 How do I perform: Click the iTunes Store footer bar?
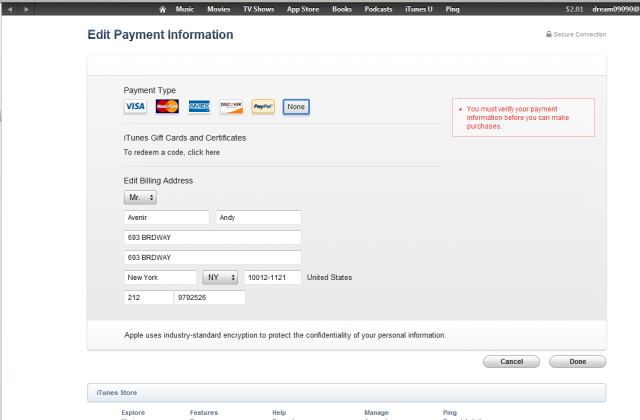347,393
